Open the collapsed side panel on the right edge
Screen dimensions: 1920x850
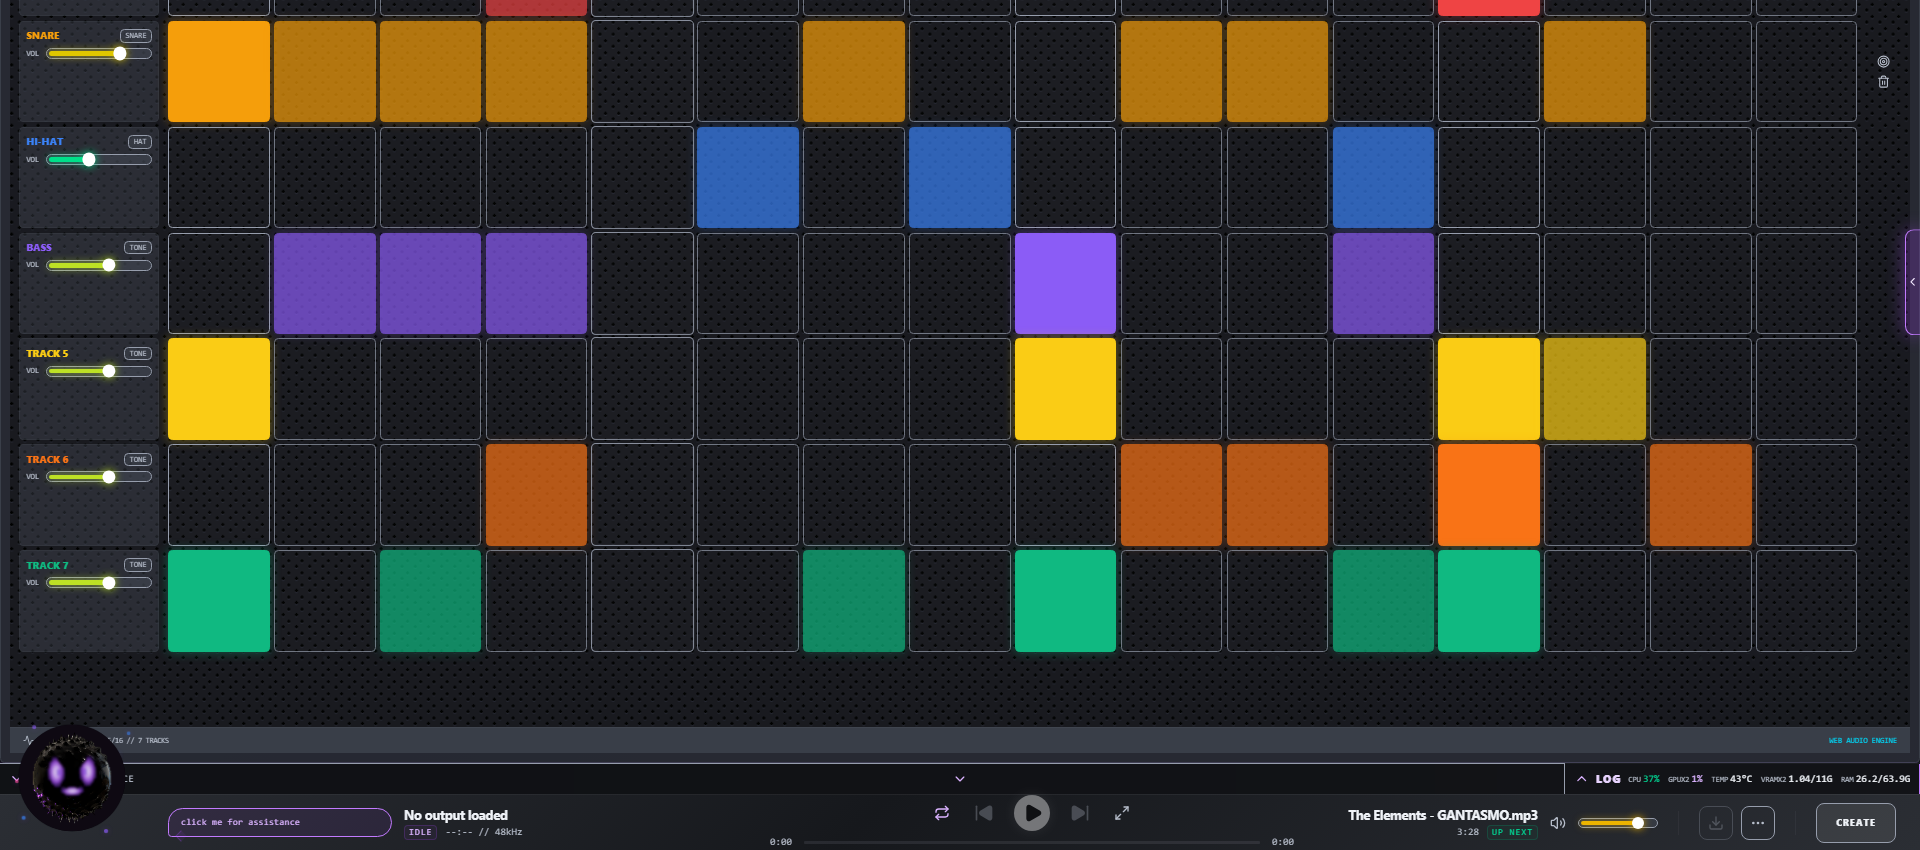(1912, 282)
